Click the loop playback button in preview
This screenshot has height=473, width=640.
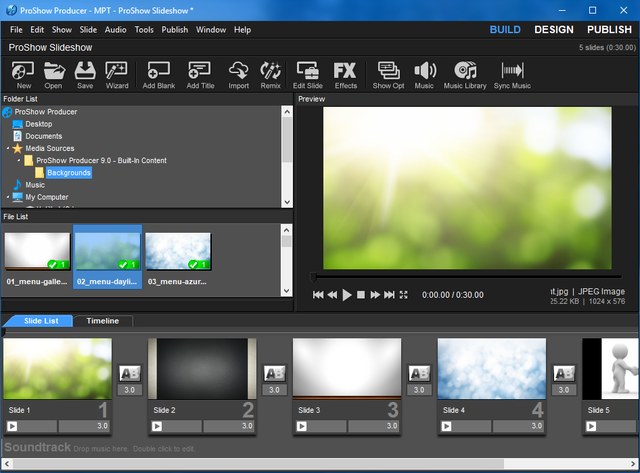(x=389, y=295)
